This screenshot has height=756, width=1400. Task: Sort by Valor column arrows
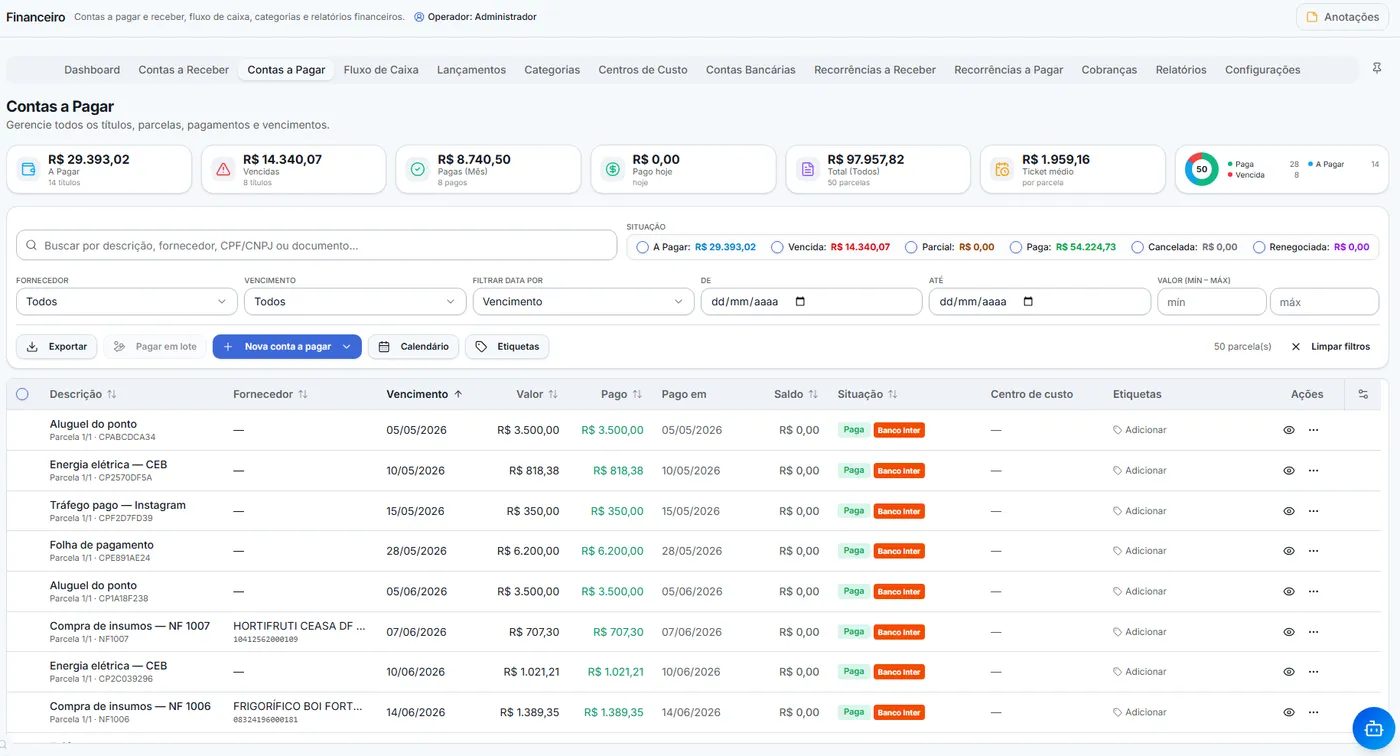[553, 394]
